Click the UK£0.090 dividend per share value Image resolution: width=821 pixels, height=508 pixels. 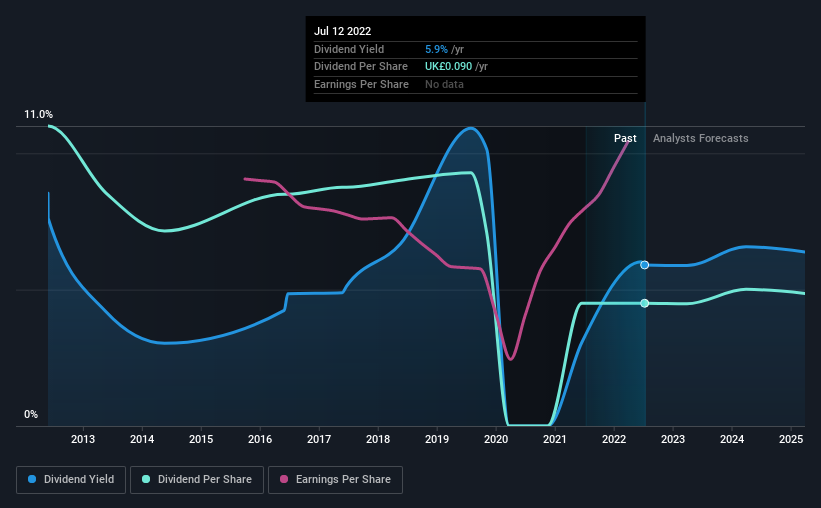[448, 67]
